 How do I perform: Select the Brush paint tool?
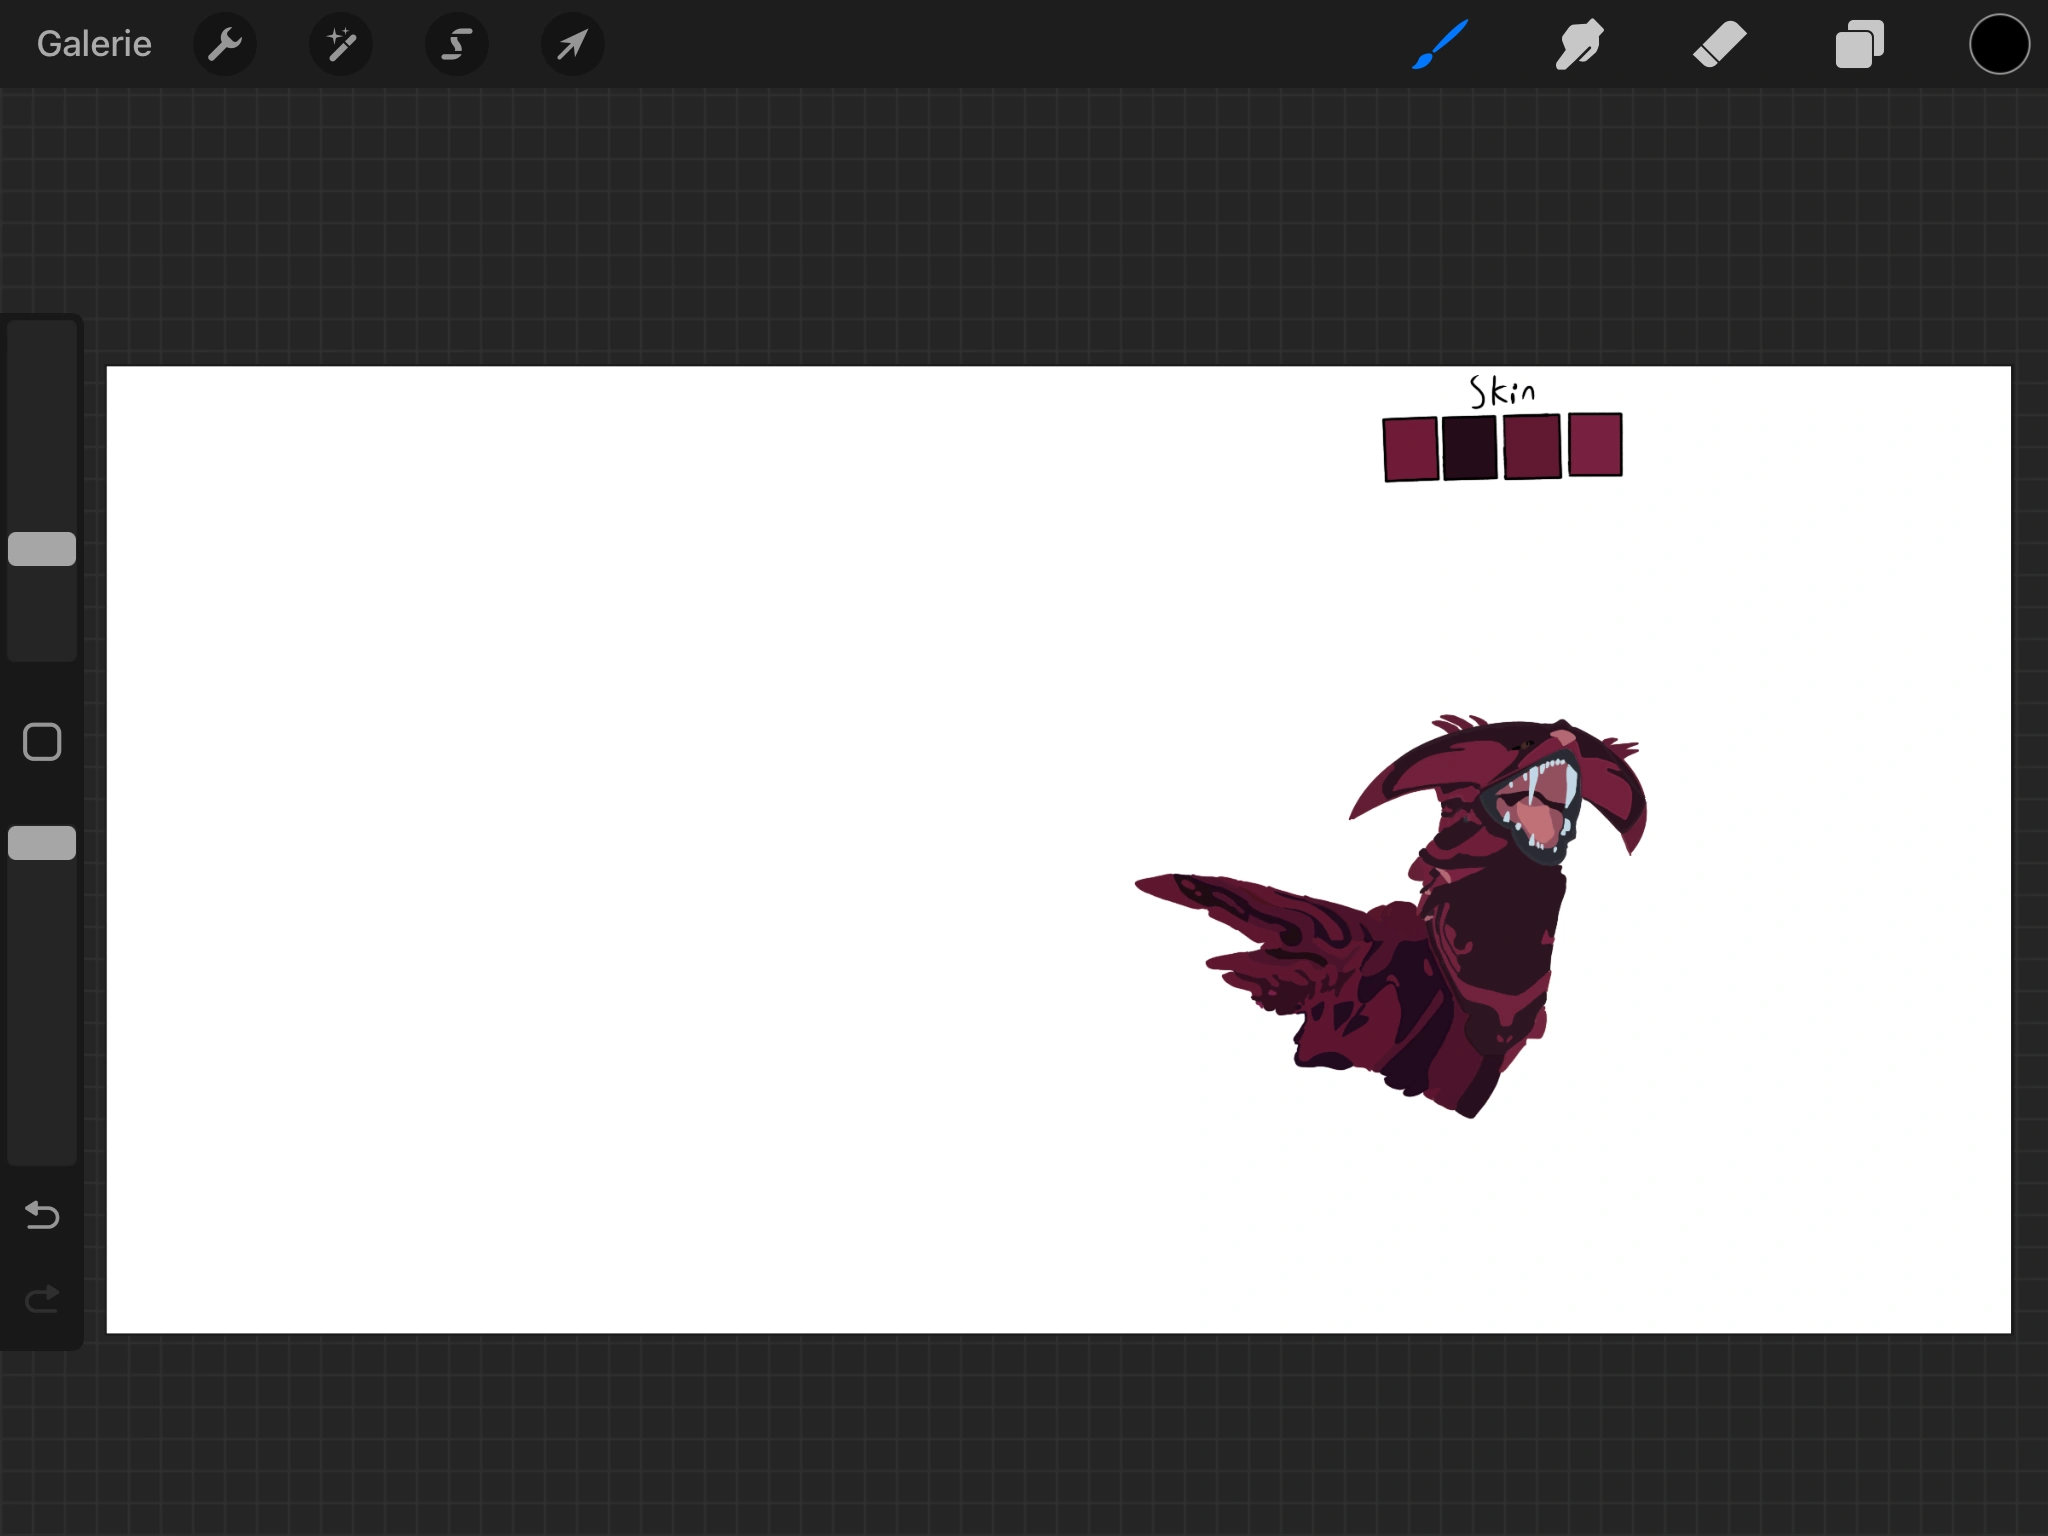point(1440,44)
